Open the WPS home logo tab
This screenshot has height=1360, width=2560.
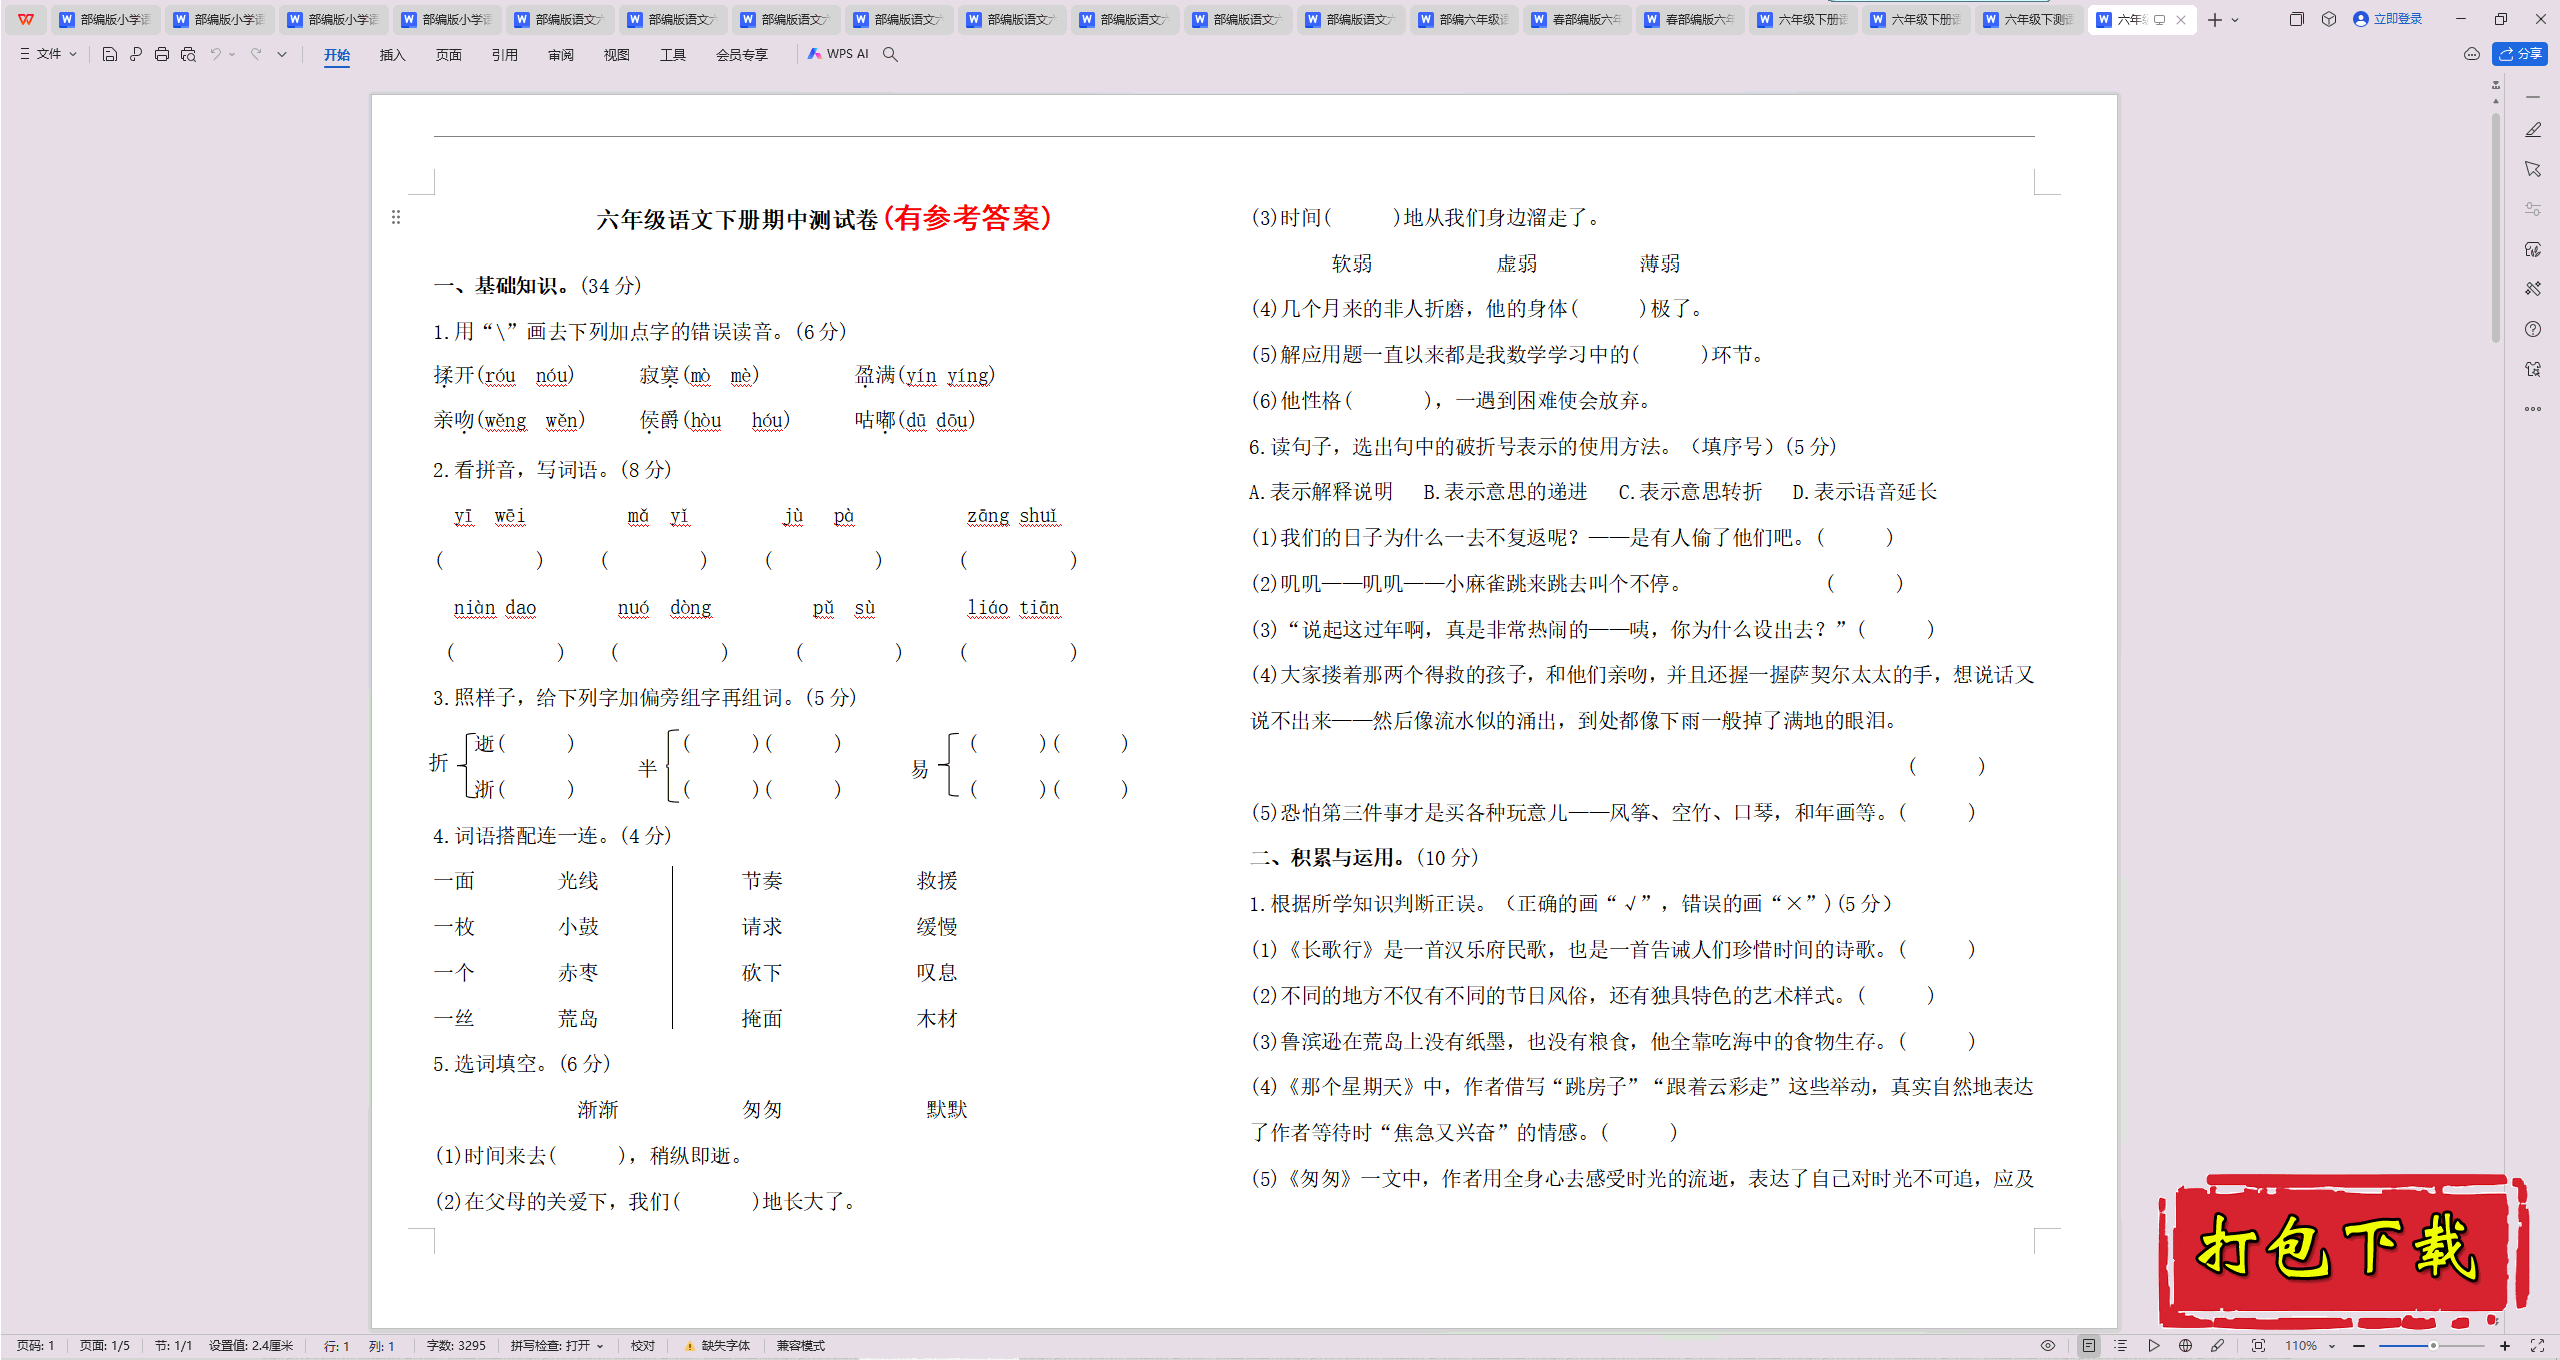(26, 19)
